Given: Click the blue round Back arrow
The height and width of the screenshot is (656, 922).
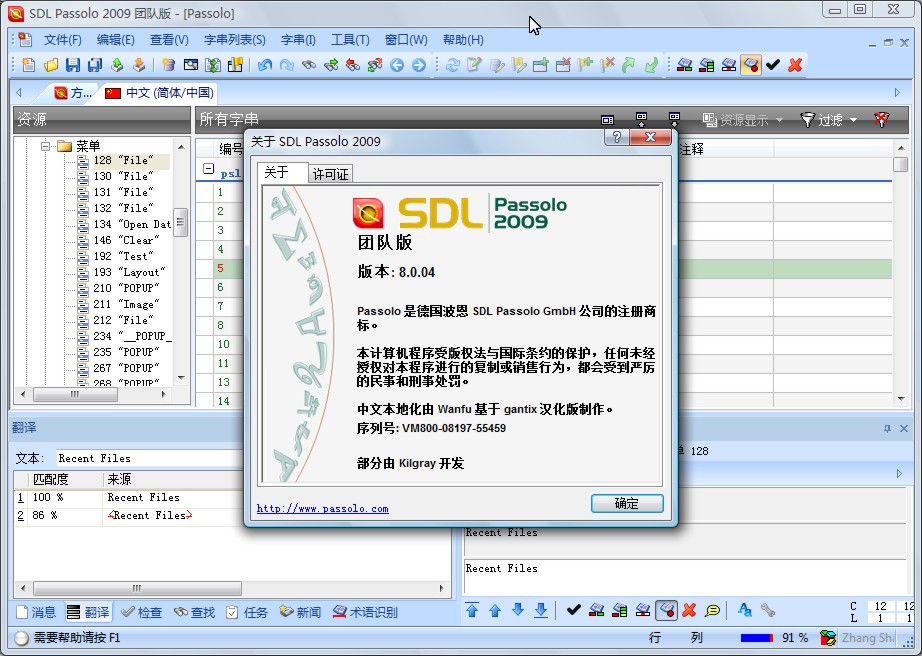Looking at the screenshot, I should pyautogui.click(x=397, y=65).
